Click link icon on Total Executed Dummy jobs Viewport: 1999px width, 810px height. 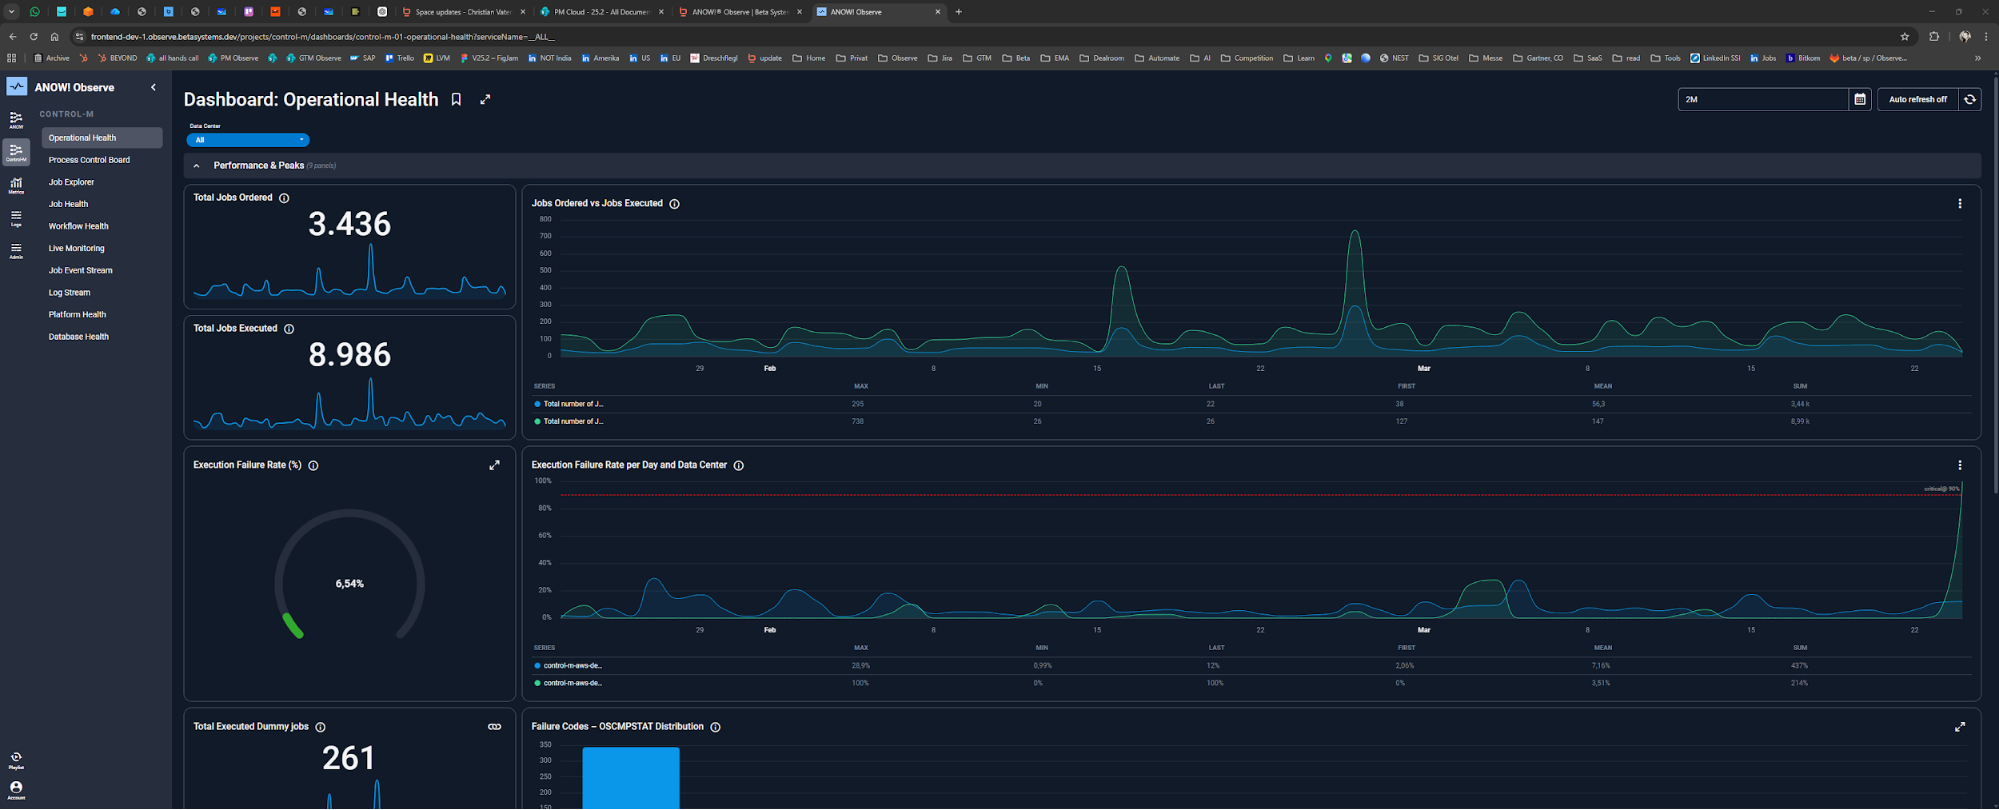494,727
